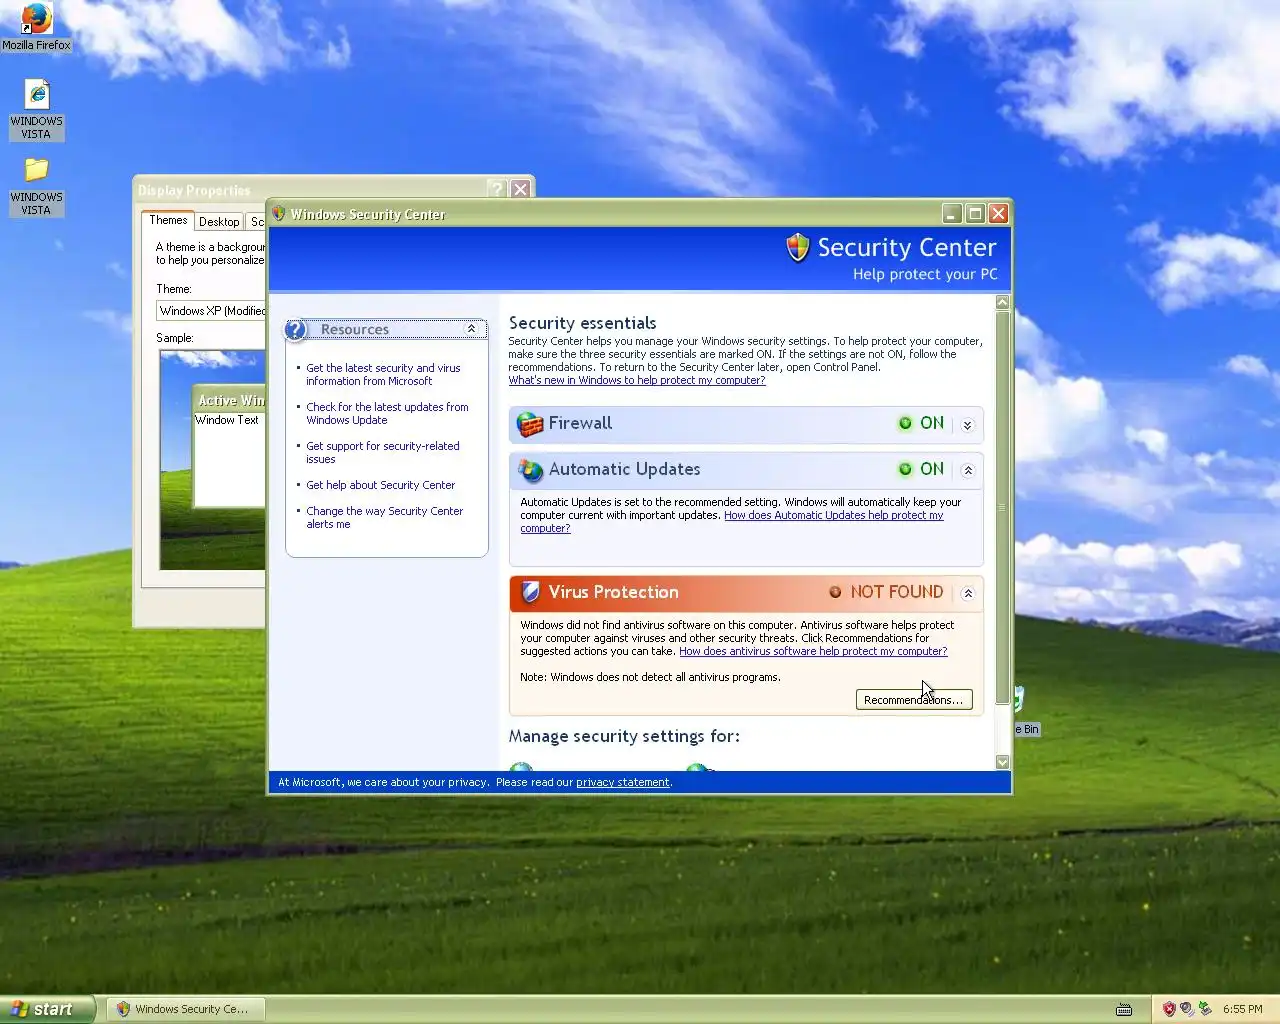The height and width of the screenshot is (1024, 1280).
Task: Click 'Note: Windows does not detect all antivirus programs.'
Action: pos(650,677)
